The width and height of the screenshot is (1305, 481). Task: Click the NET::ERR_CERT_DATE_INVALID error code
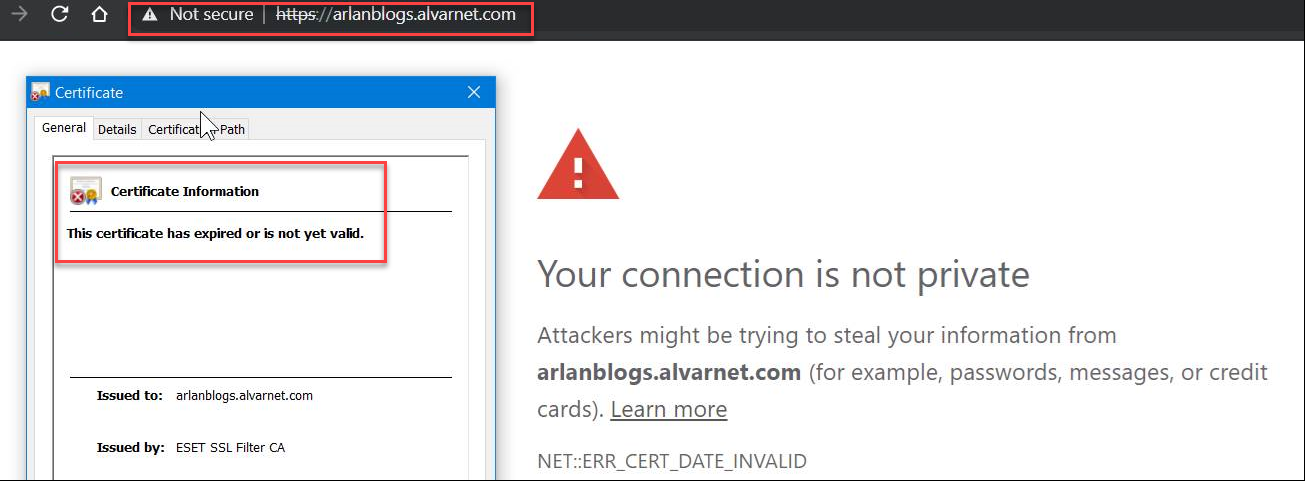point(672,461)
